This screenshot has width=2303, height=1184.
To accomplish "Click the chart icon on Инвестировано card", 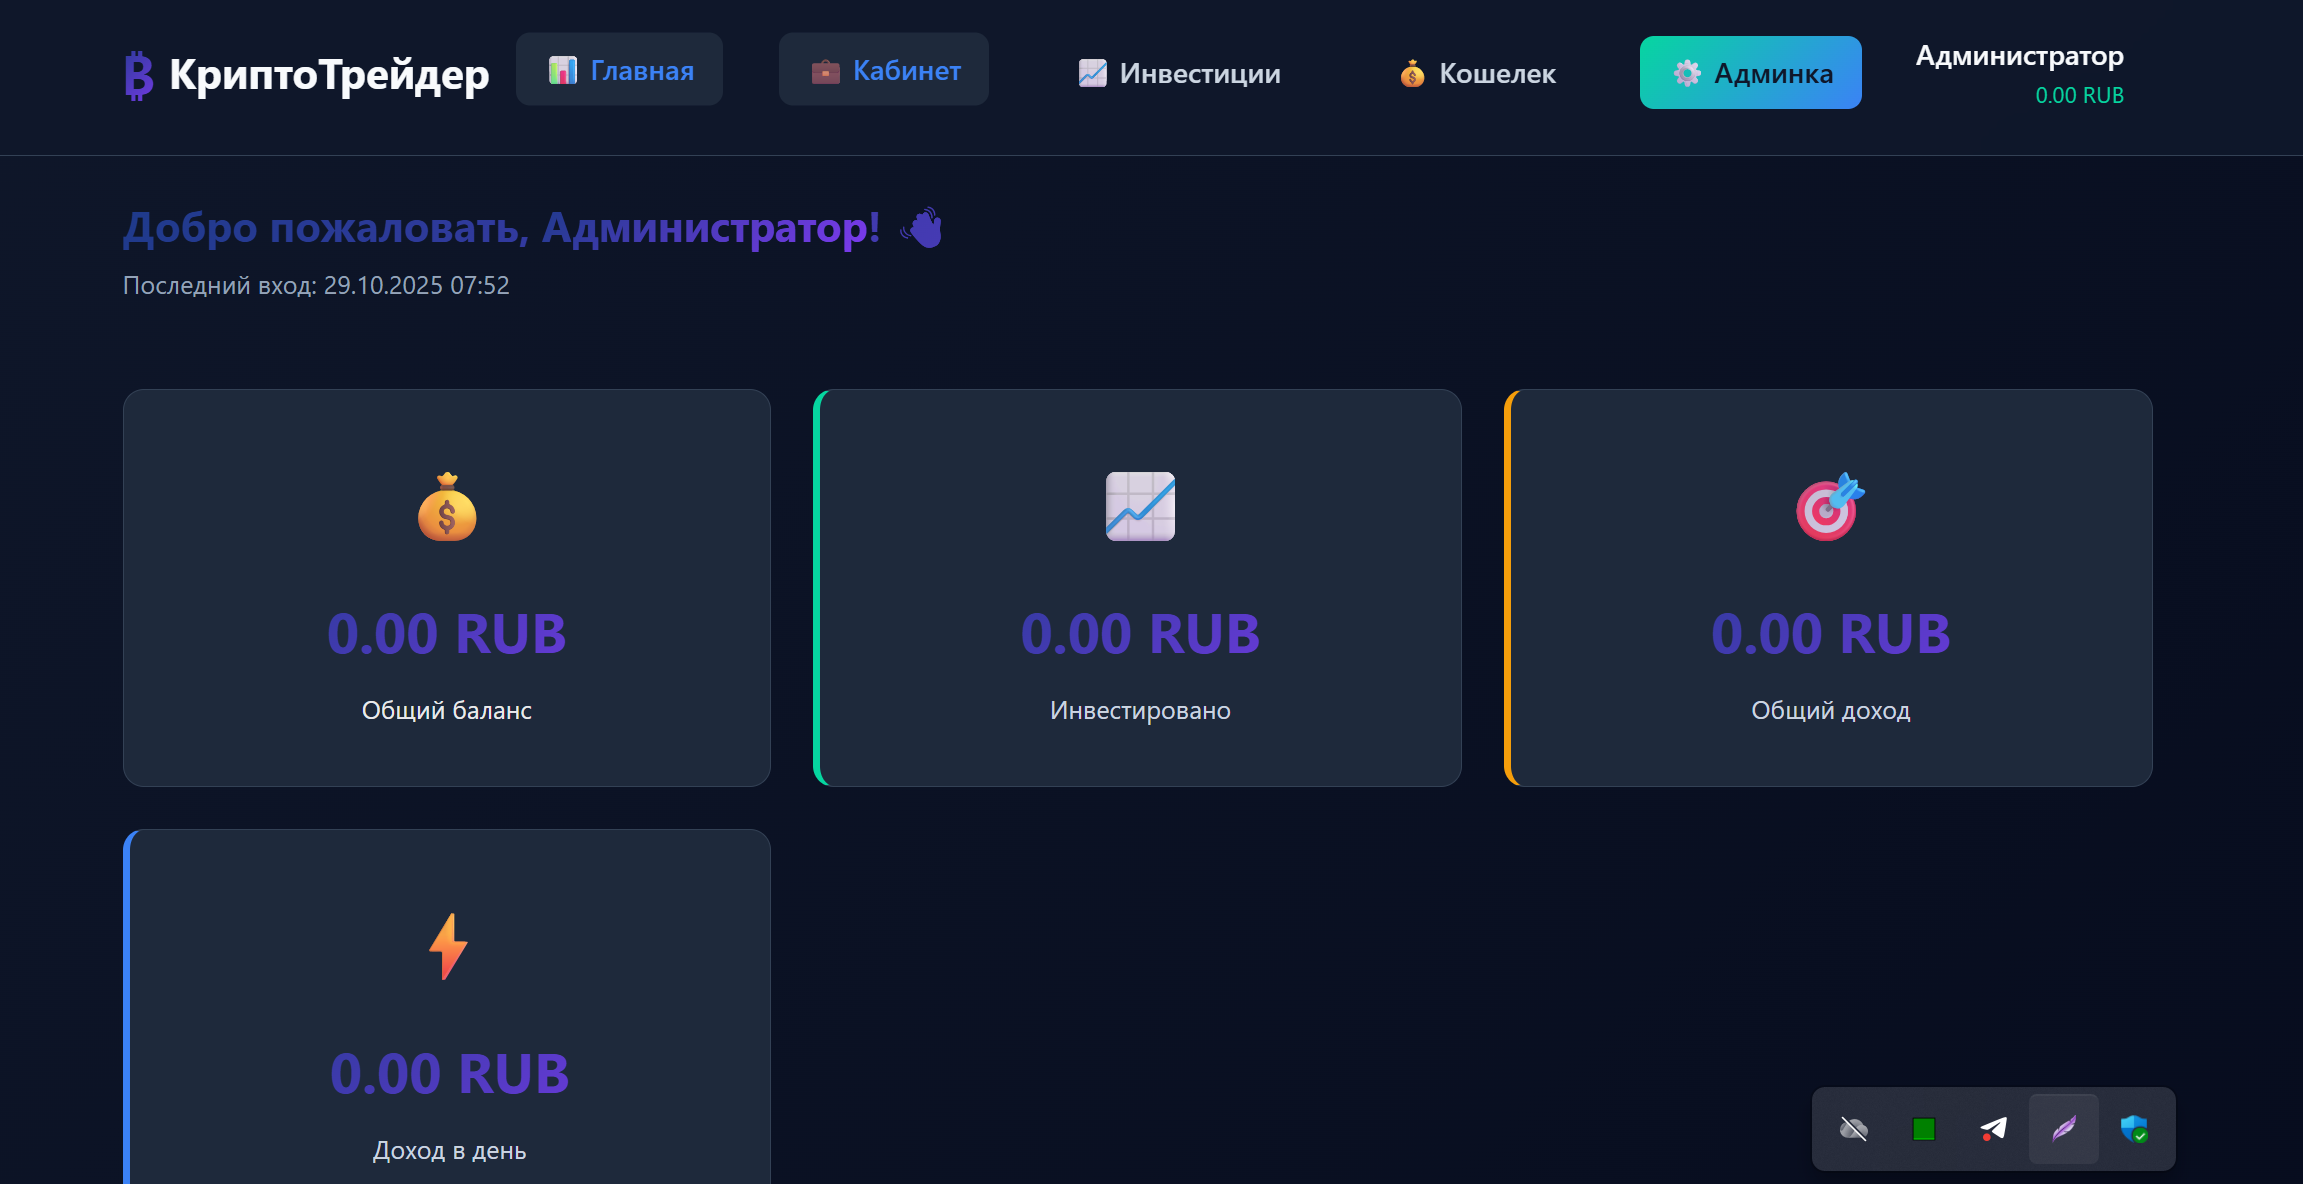I will coord(1140,507).
